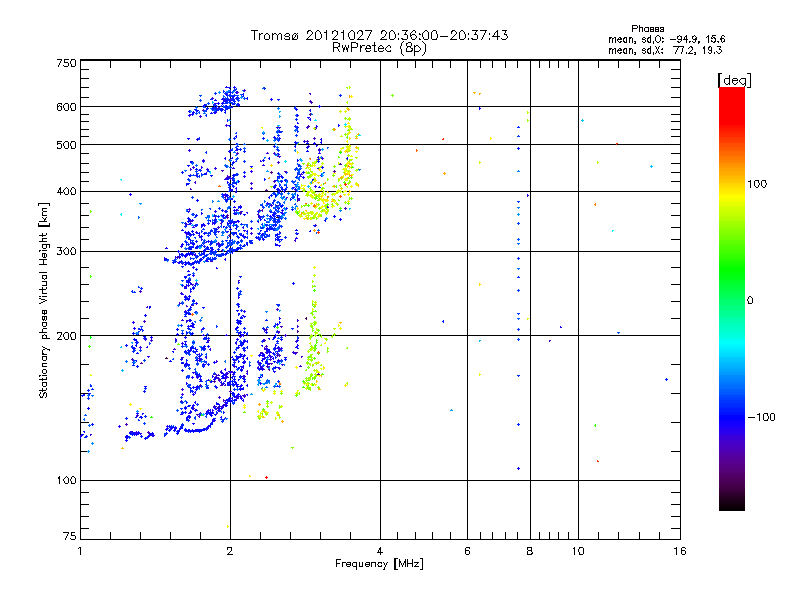Click the '400' y-axis tick label
This screenshot has height=600, width=800.
(66, 192)
